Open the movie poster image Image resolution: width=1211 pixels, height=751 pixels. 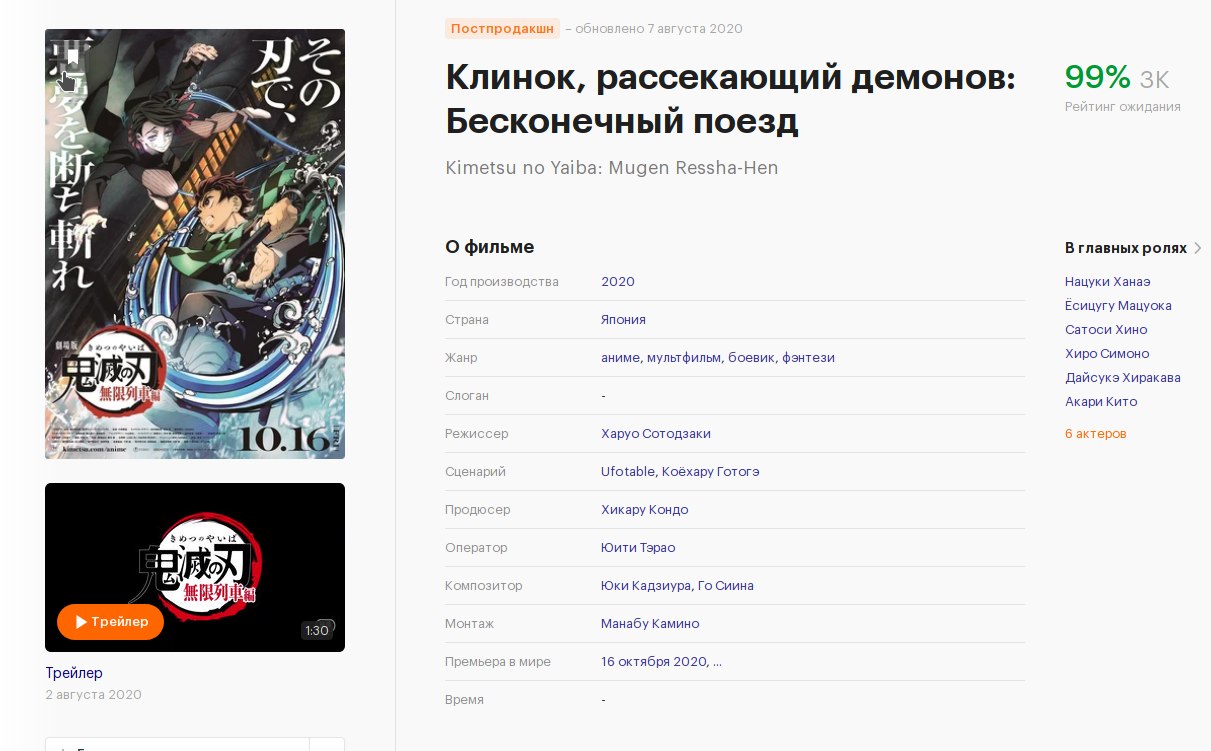pos(195,244)
